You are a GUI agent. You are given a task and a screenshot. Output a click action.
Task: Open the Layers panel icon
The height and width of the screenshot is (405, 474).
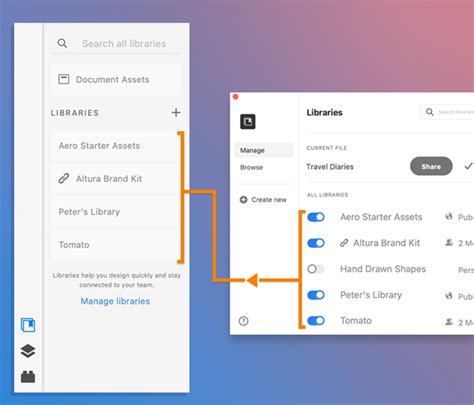pos(28,351)
